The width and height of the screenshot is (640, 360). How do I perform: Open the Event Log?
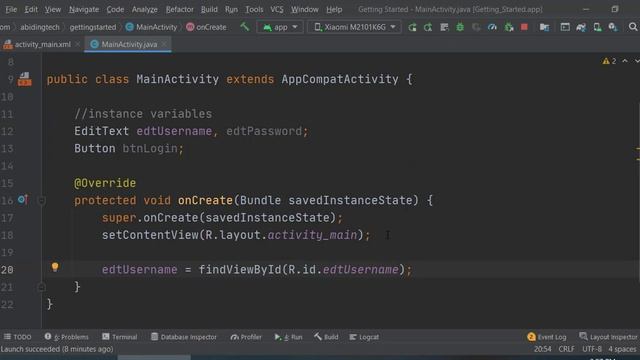(547, 337)
